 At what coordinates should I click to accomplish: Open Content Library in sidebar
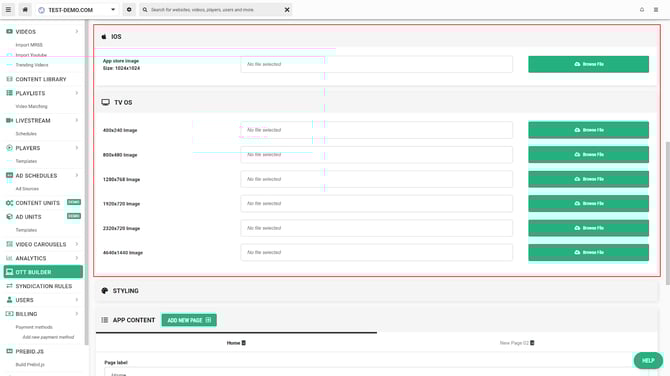click(41, 79)
